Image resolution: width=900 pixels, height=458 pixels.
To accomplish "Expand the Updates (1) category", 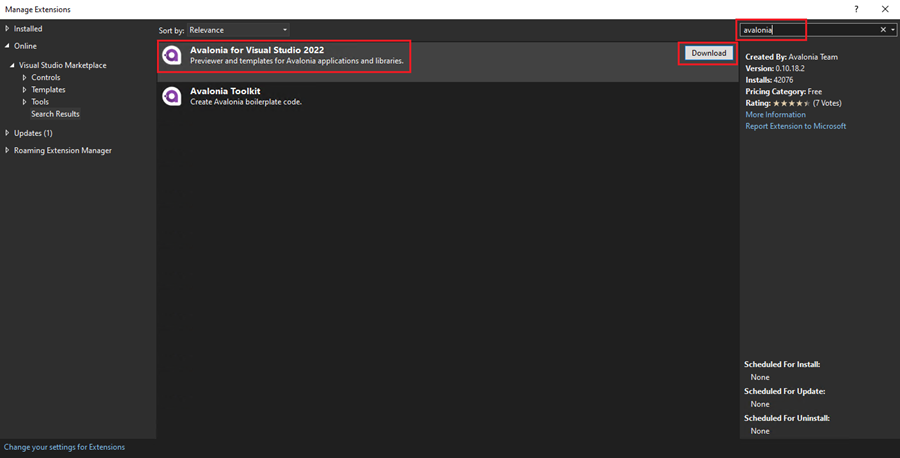I will click(7, 133).
